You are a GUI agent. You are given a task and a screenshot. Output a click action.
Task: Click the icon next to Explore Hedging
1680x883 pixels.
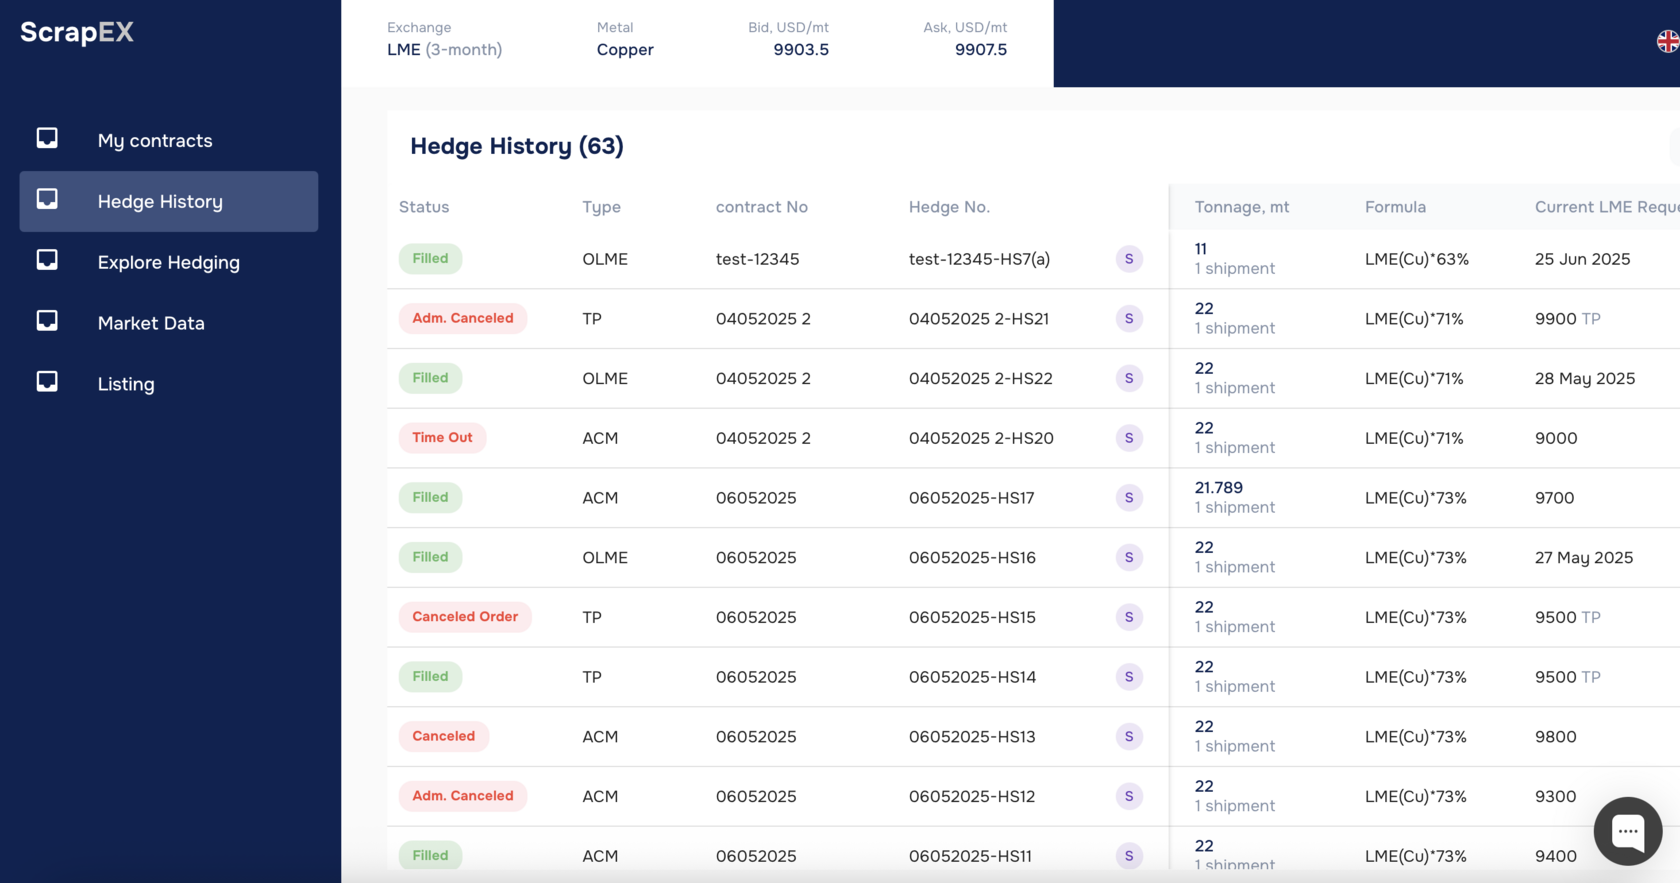pyautogui.click(x=47, y=261)
